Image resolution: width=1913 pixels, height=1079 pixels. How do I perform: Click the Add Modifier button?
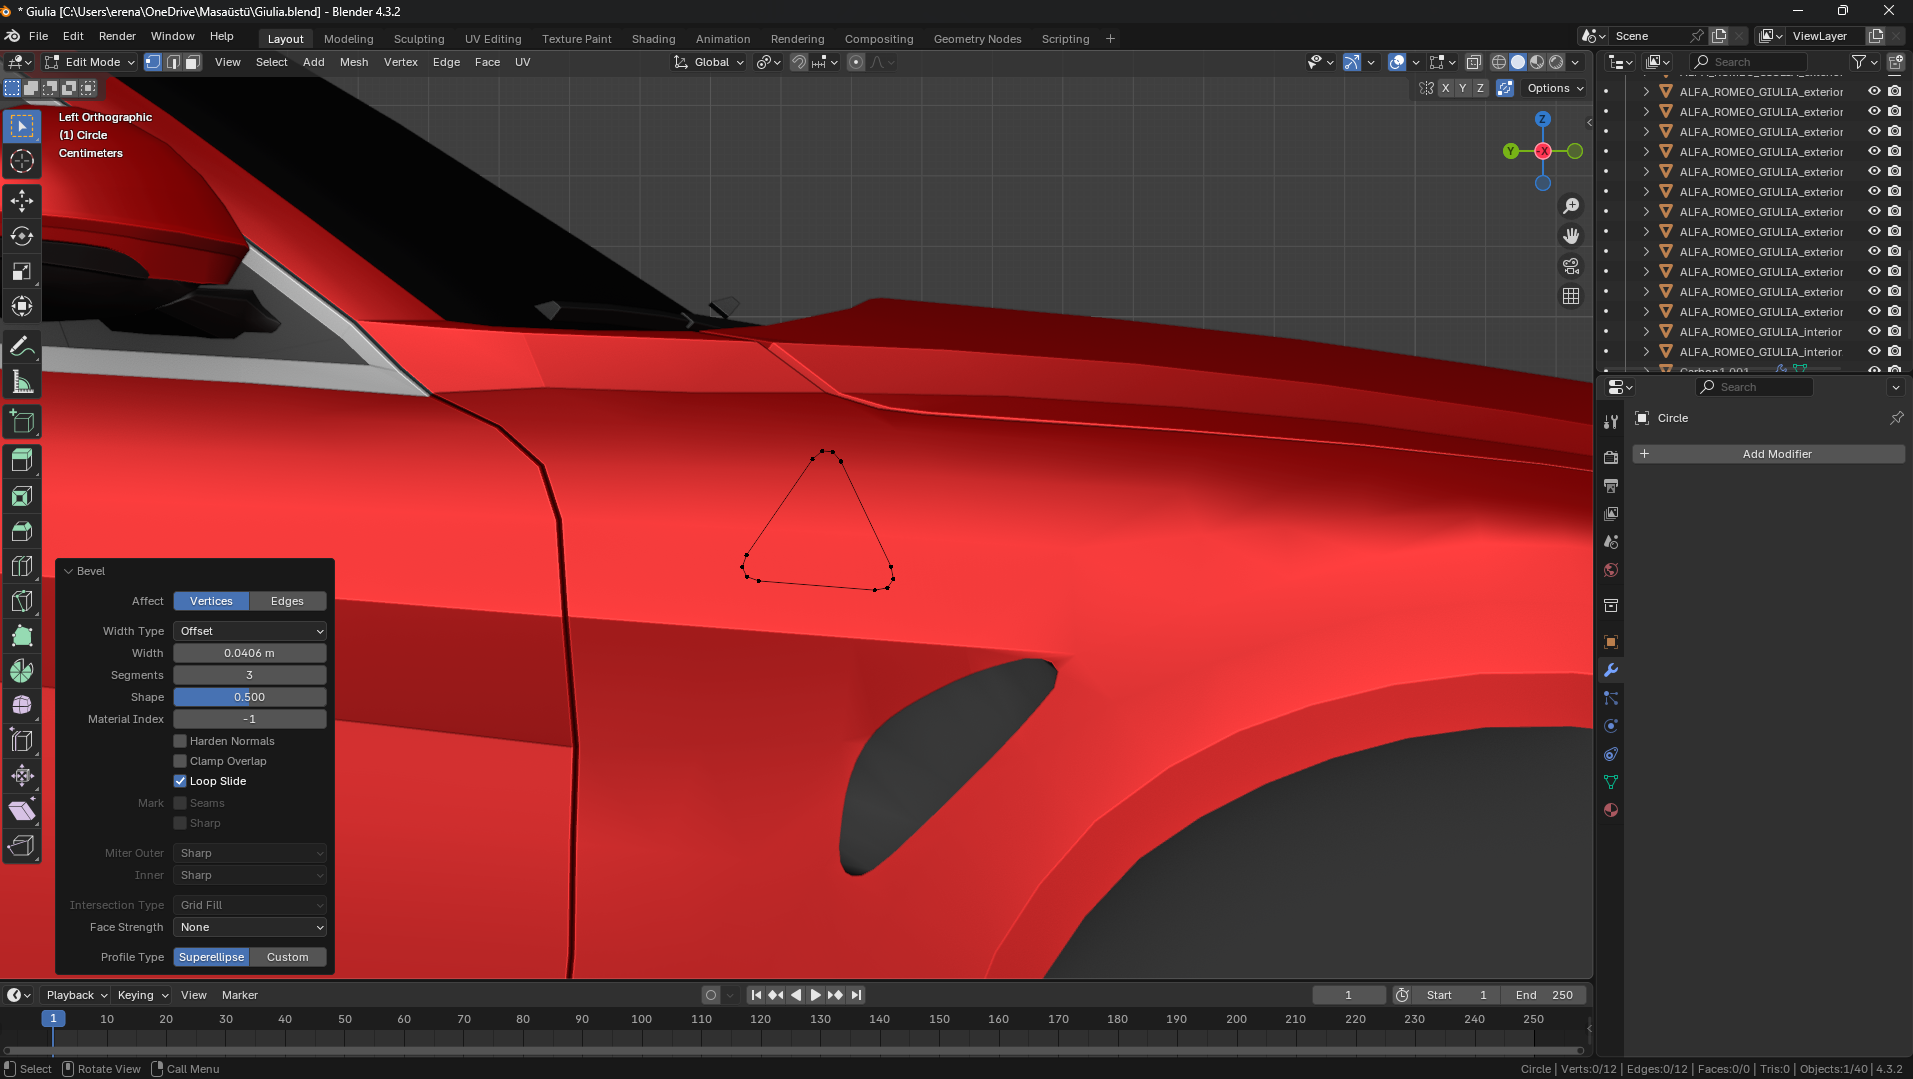click(1768, 454)
